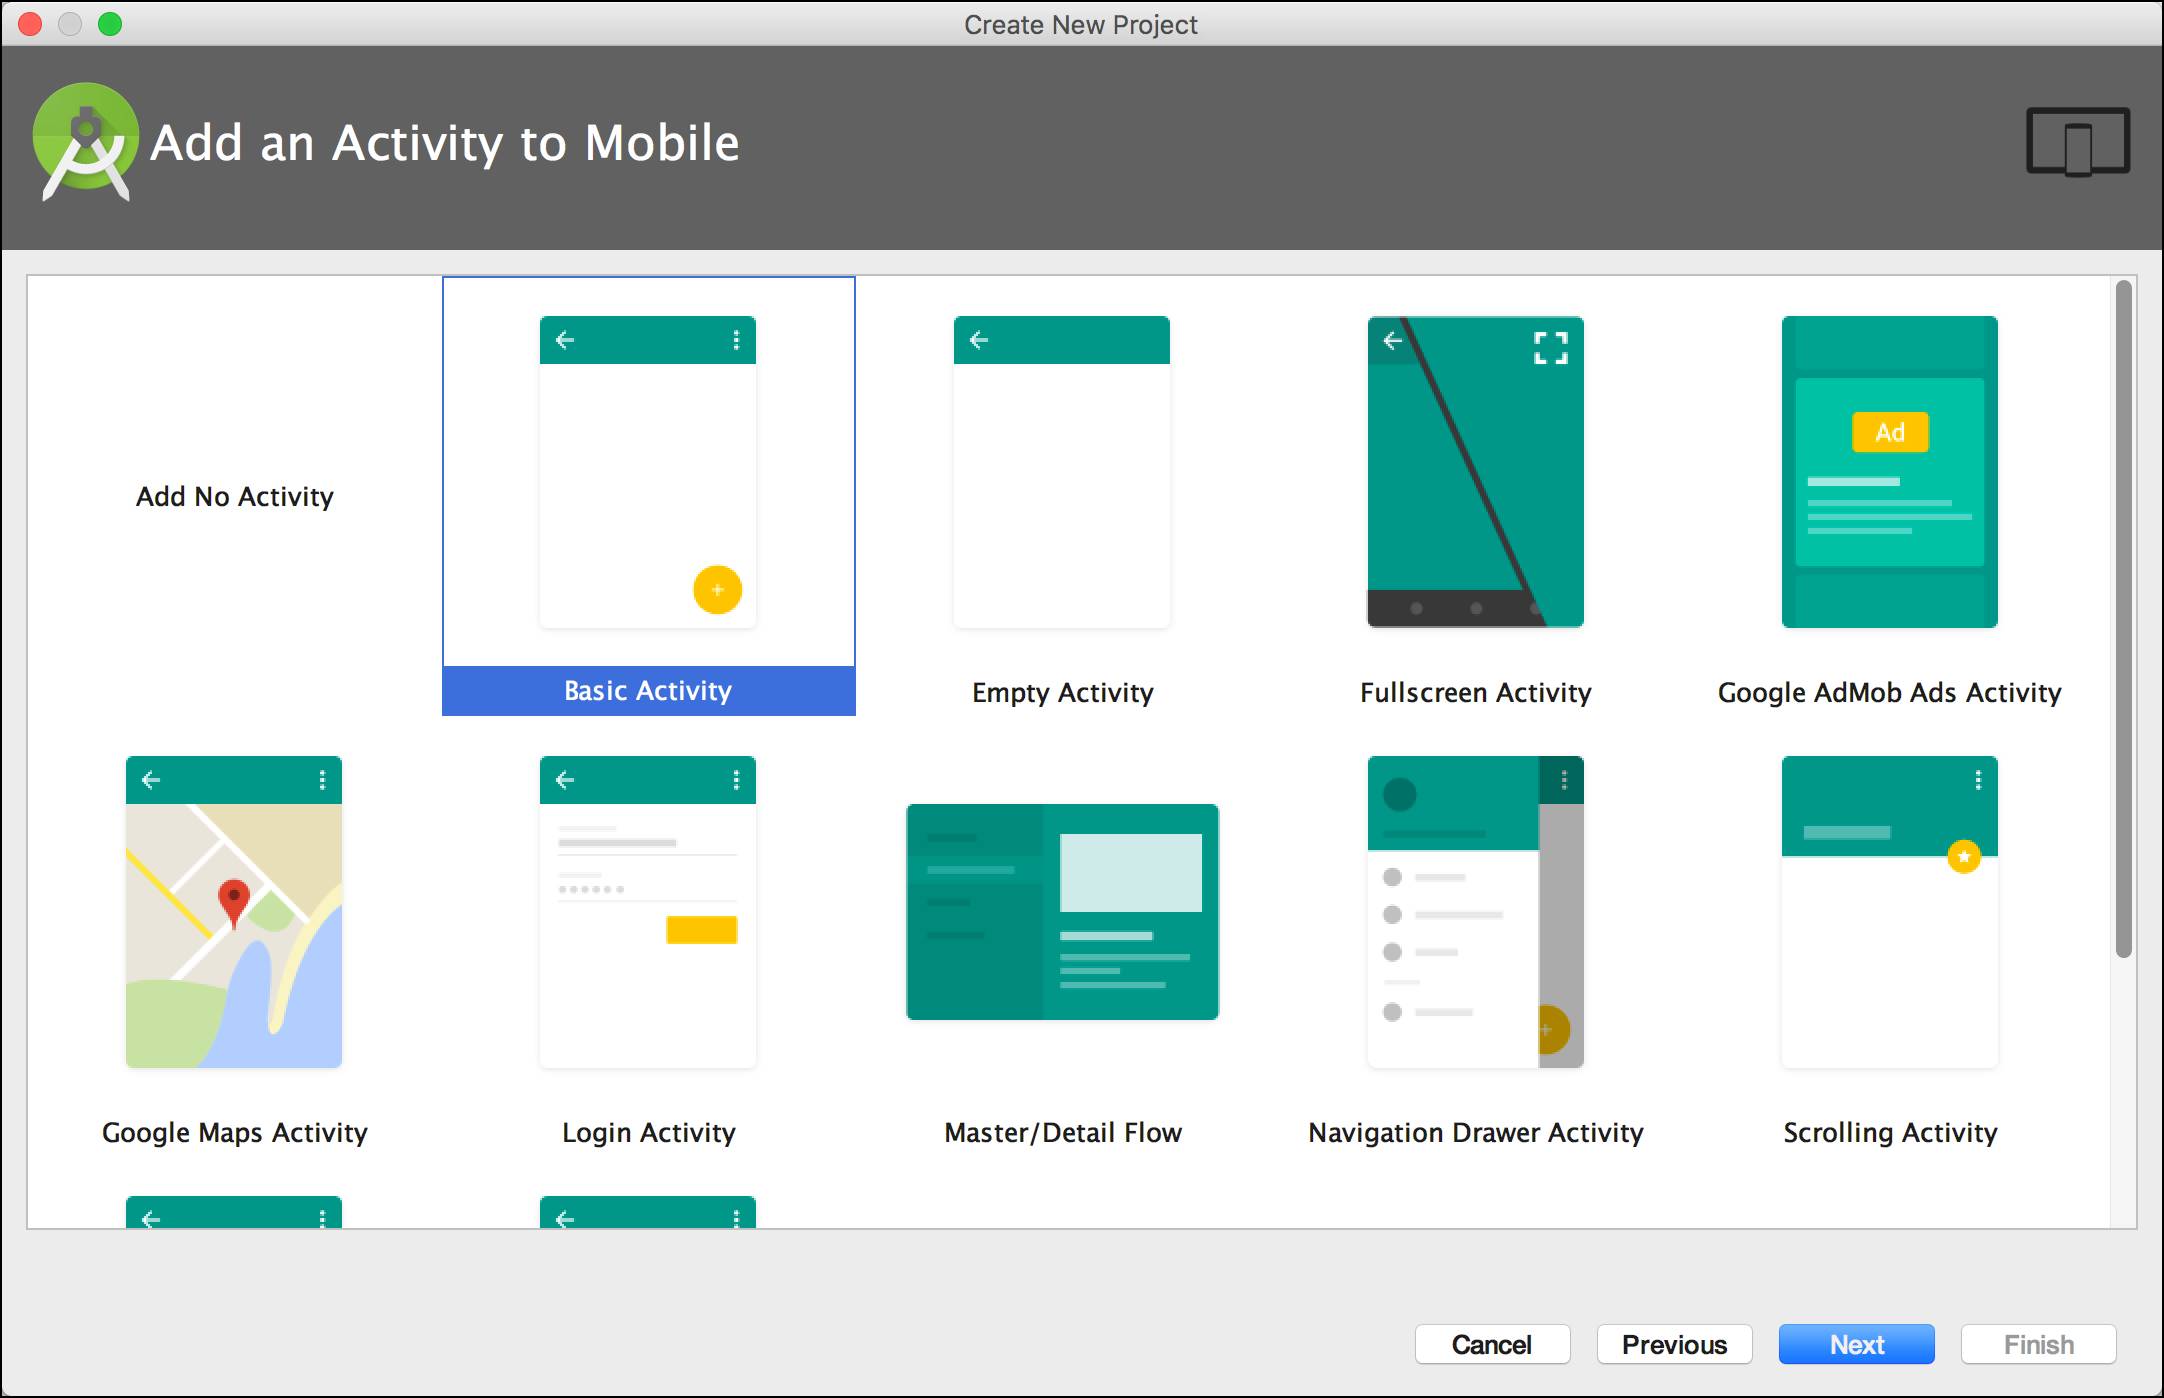
Task: Proceed with the Next button
Action: pos(1856,1344)
